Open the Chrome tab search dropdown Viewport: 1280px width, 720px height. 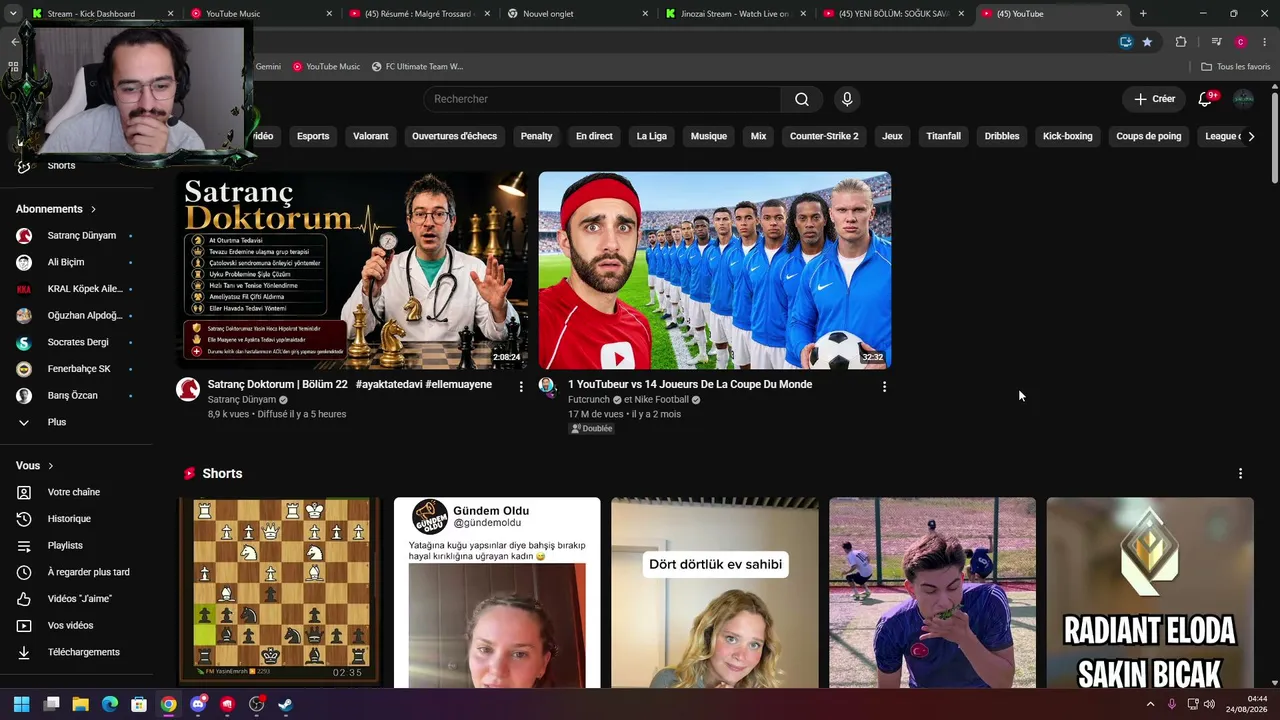tap(13, 14)
